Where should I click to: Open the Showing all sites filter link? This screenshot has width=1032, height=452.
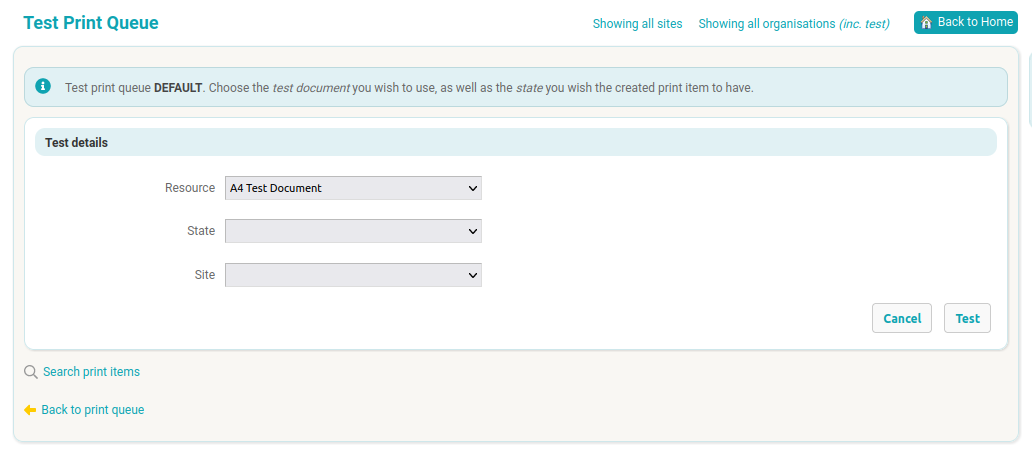(x=637, y=24)
